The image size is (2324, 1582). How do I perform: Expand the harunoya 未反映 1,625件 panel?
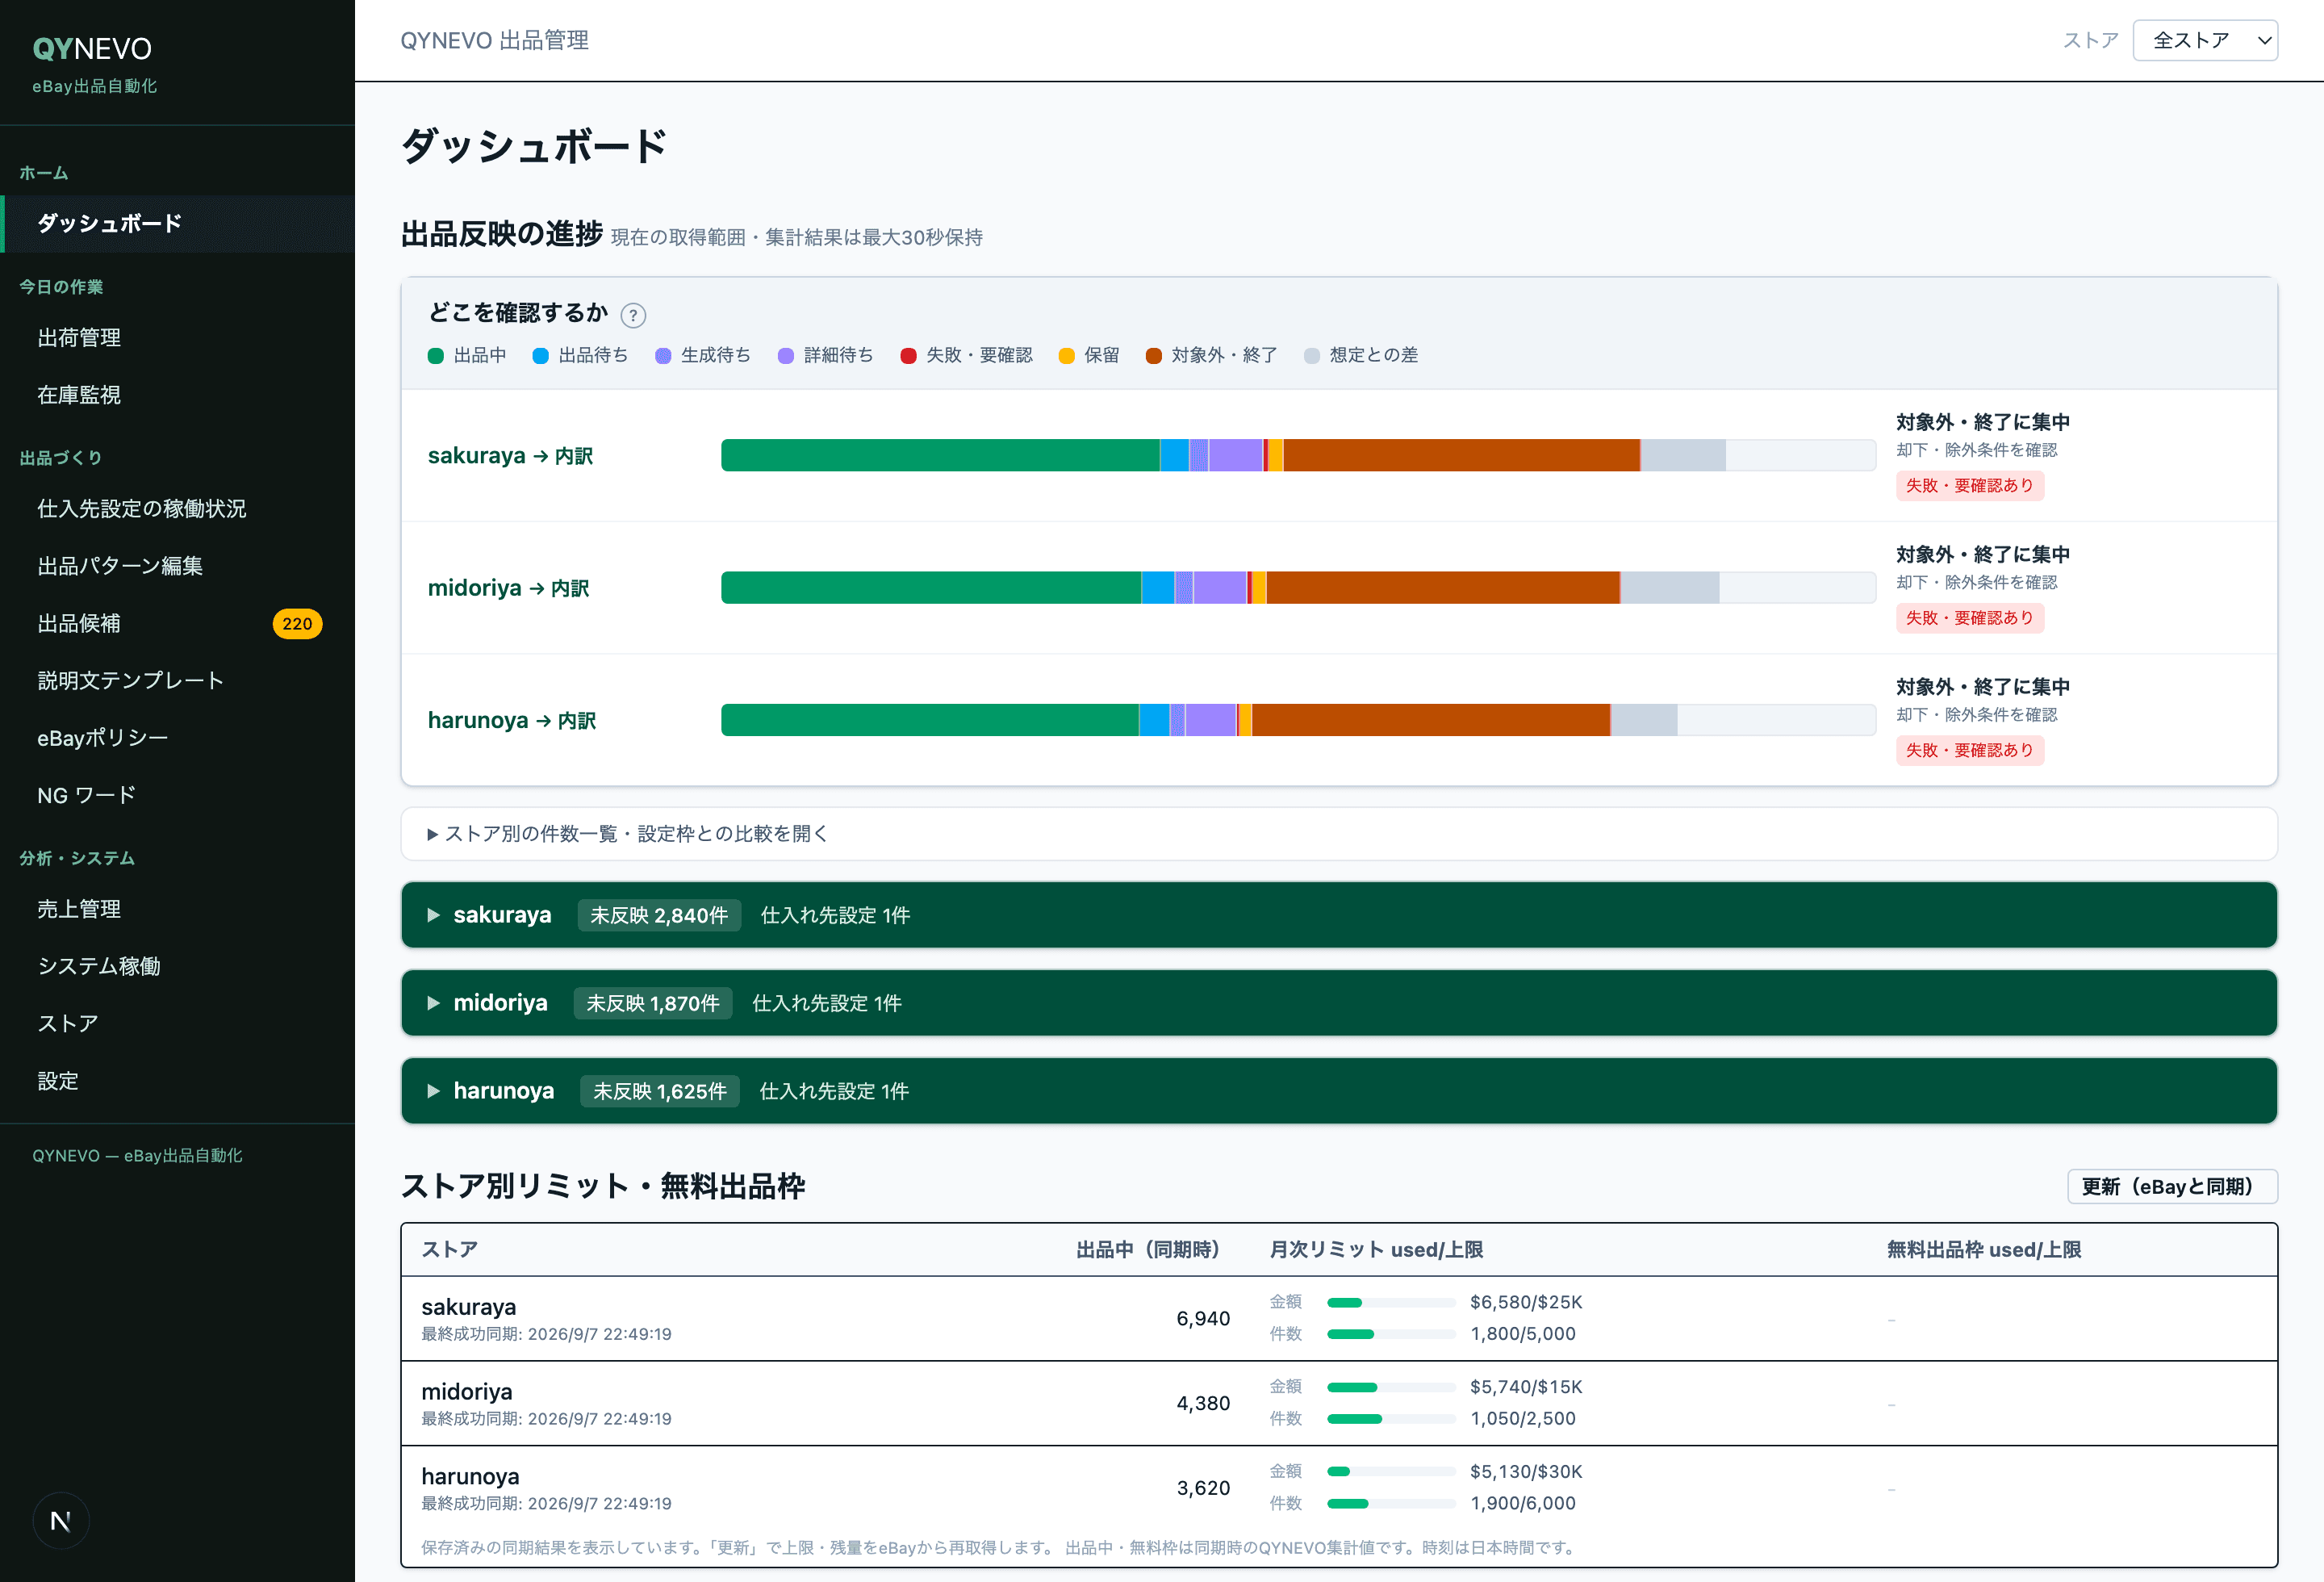1339,1090
